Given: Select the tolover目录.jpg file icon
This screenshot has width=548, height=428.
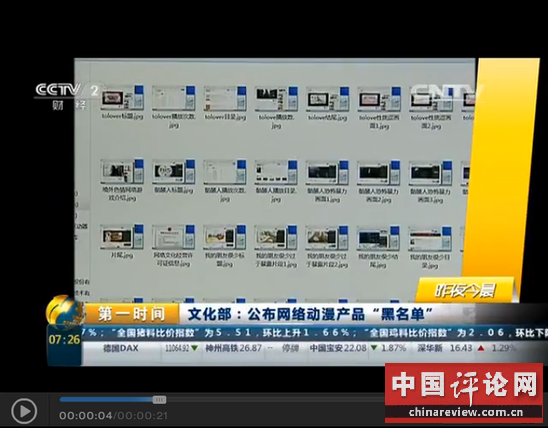Looking at the screenshot, I should [225, 99].
